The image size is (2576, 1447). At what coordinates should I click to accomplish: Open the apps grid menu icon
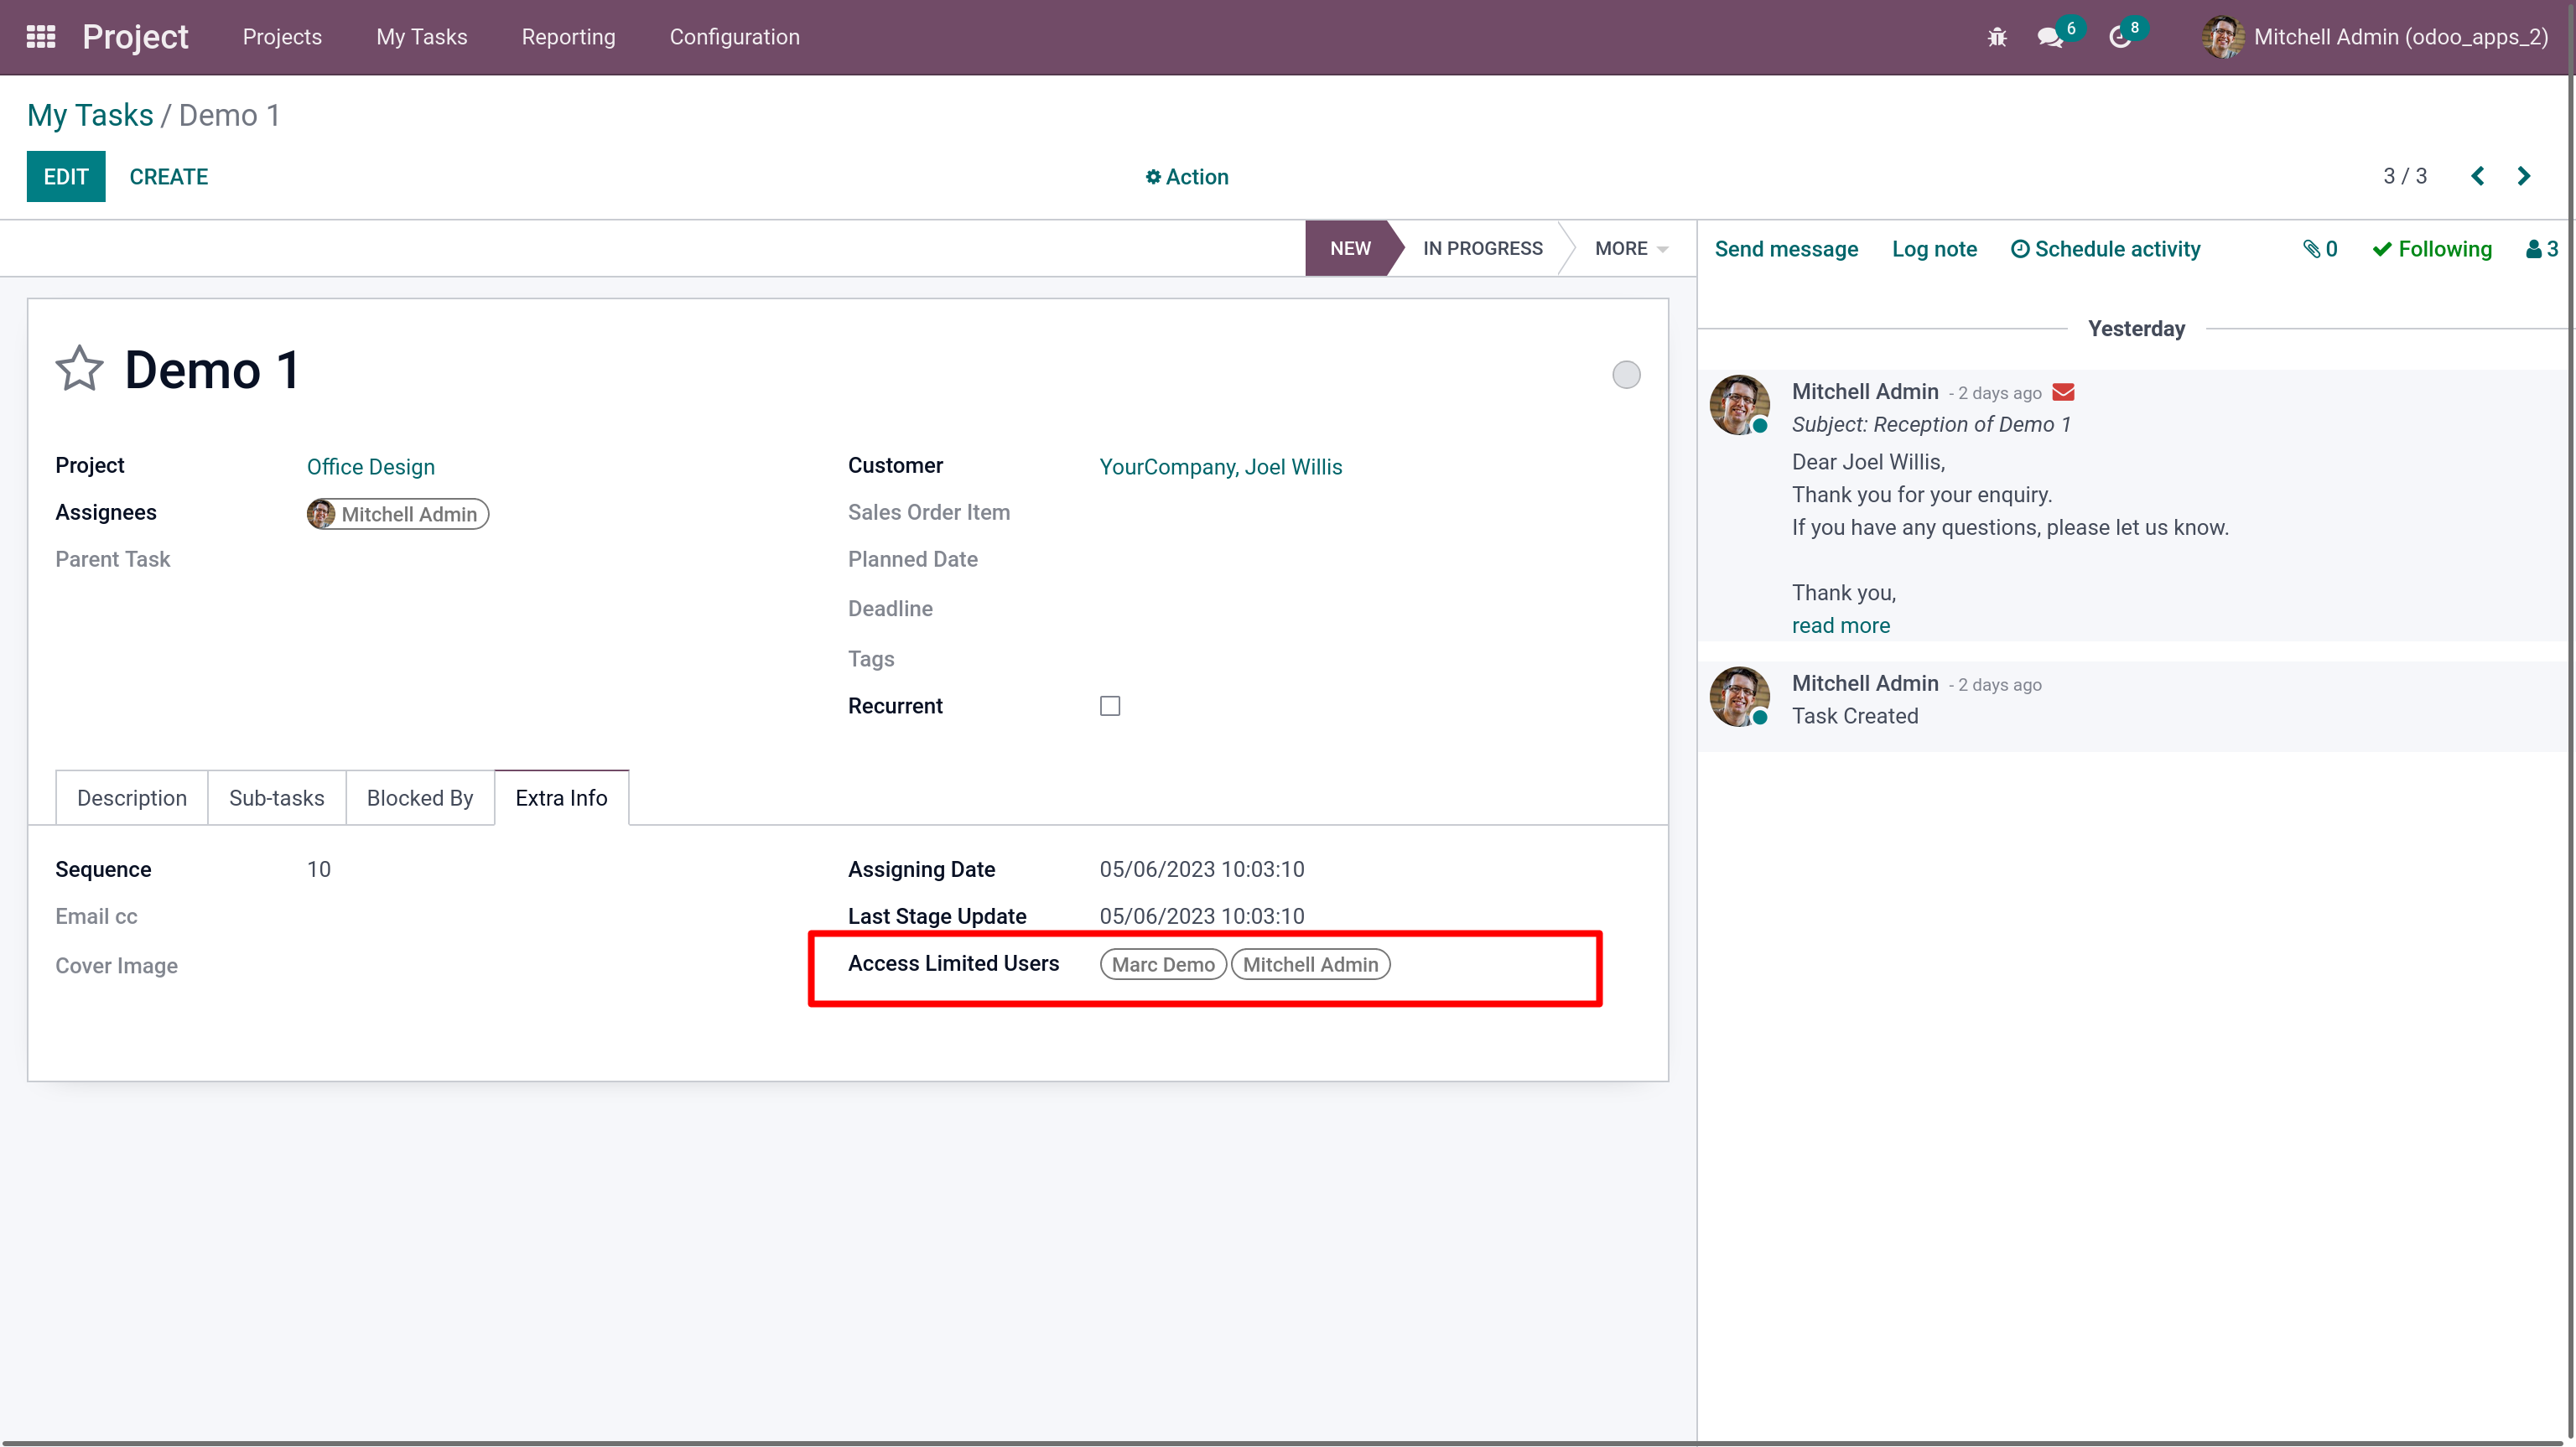point(40,37)
